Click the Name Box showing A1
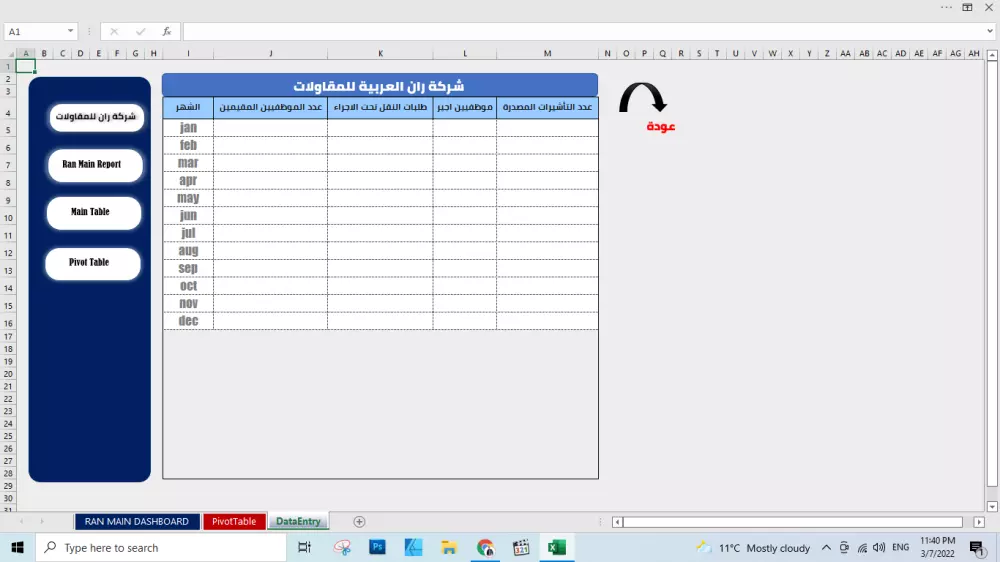 pos(34,31)
